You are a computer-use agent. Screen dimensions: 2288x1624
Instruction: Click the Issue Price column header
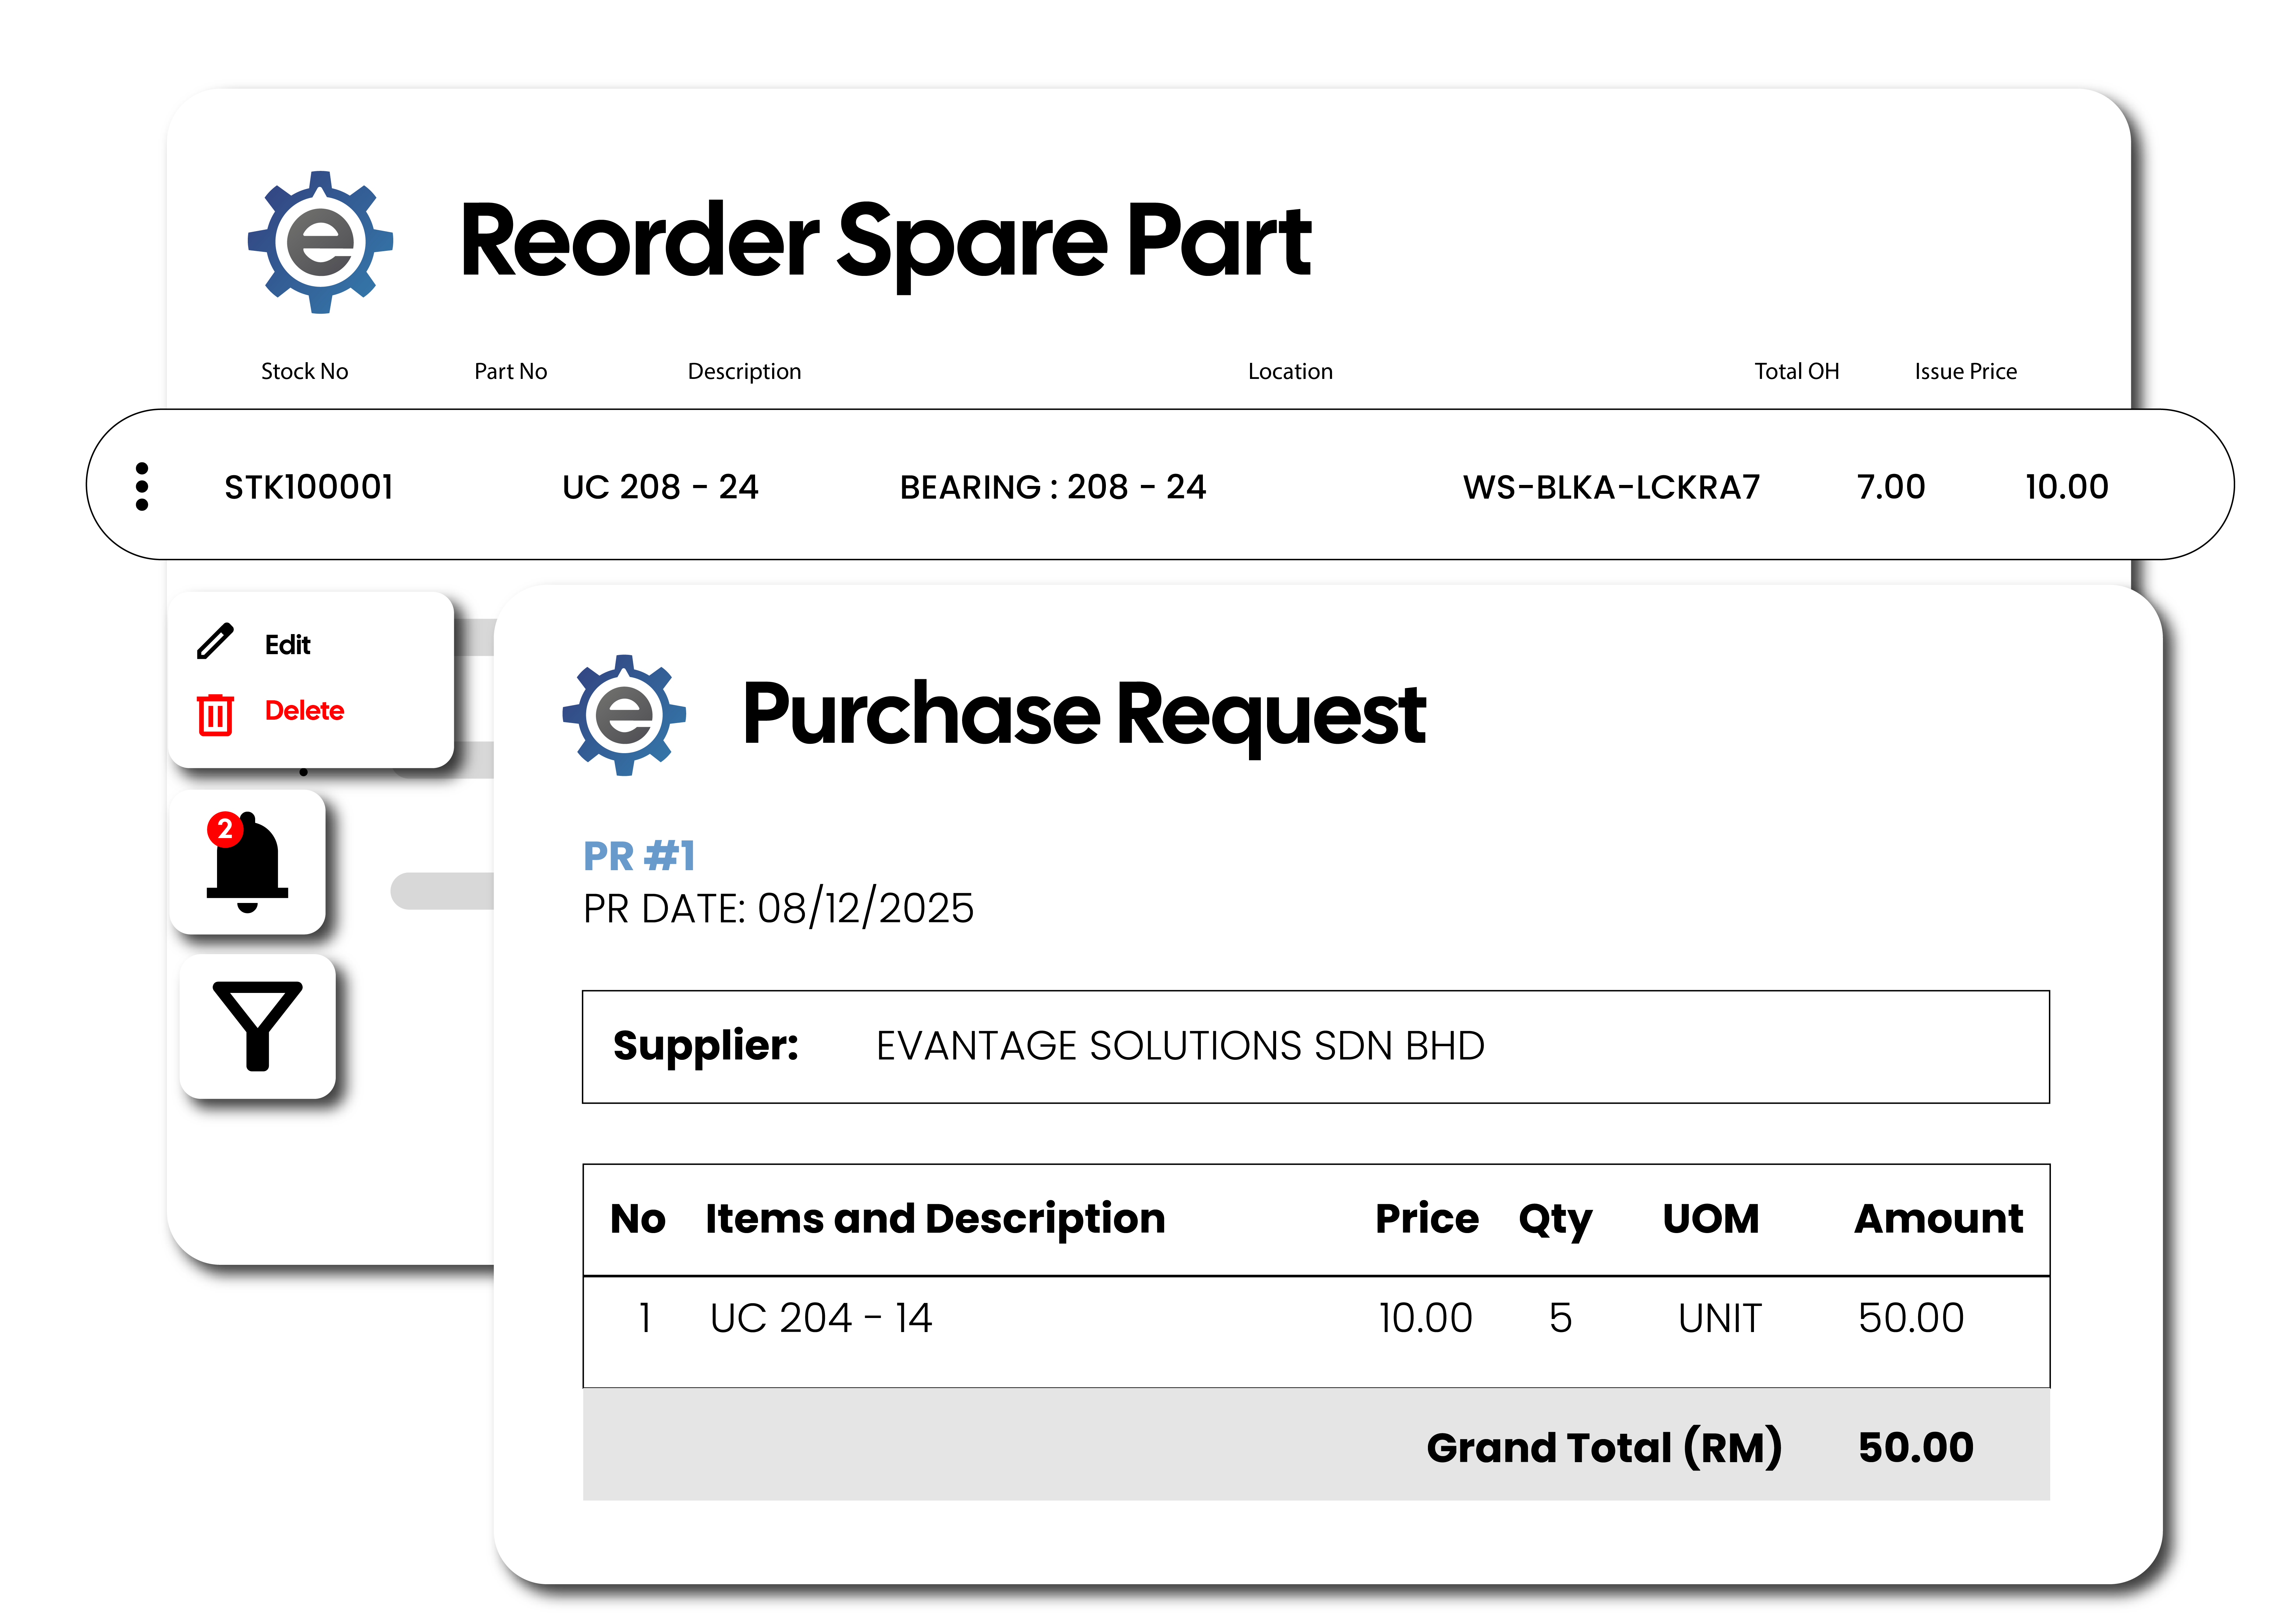1965,371
